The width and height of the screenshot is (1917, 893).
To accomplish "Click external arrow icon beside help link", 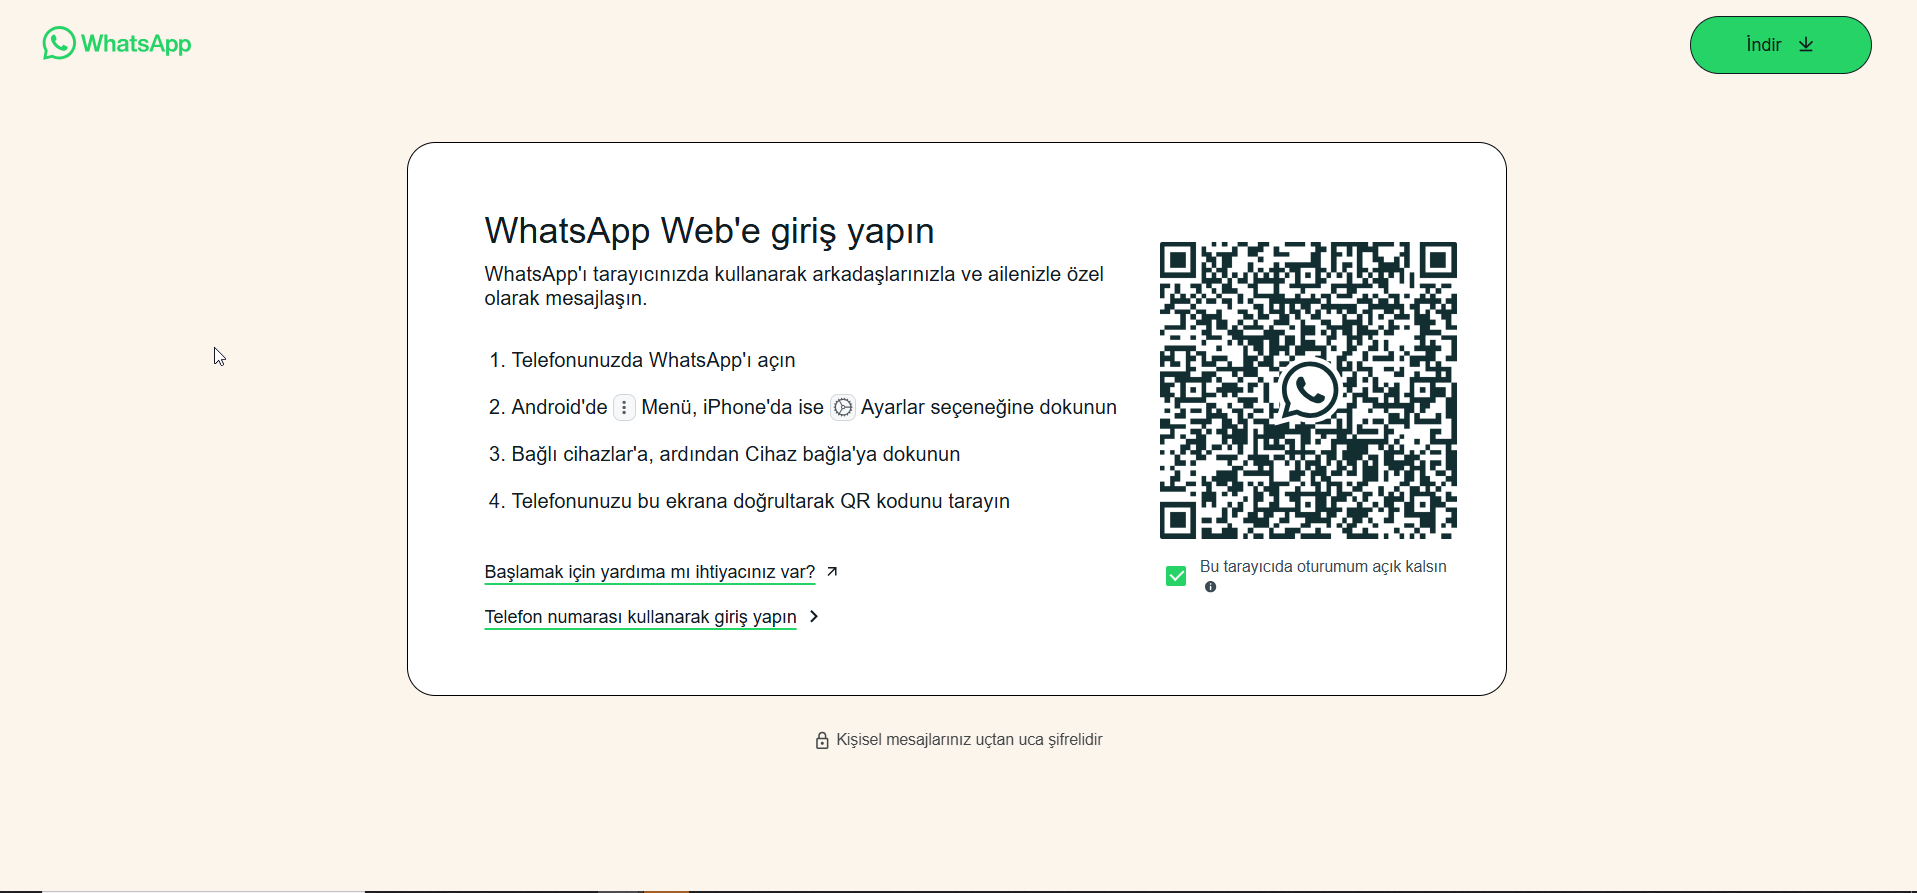I will [832, 571].
